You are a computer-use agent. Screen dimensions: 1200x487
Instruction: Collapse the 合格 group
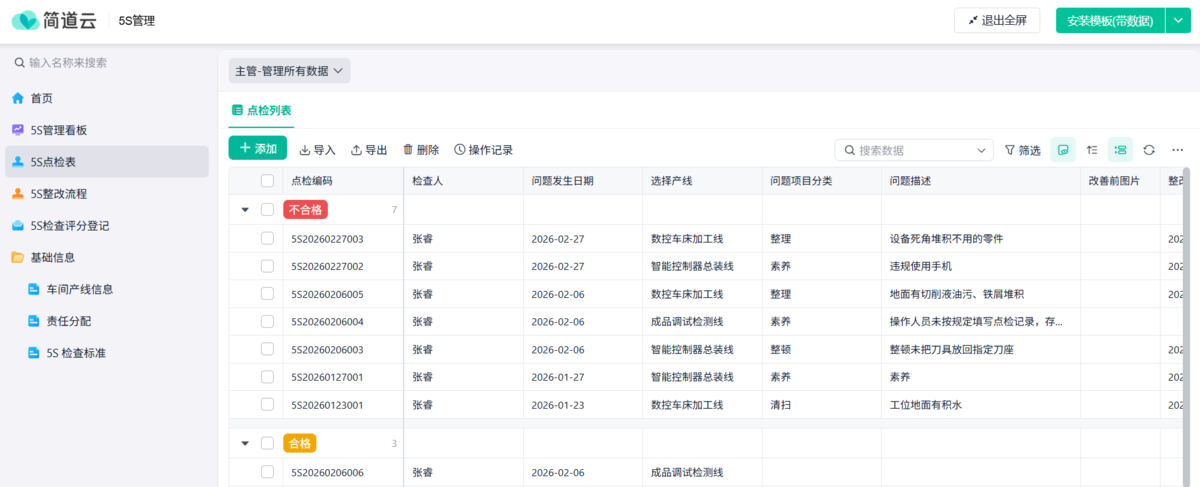pyautogui.click(x=245, y=443)
